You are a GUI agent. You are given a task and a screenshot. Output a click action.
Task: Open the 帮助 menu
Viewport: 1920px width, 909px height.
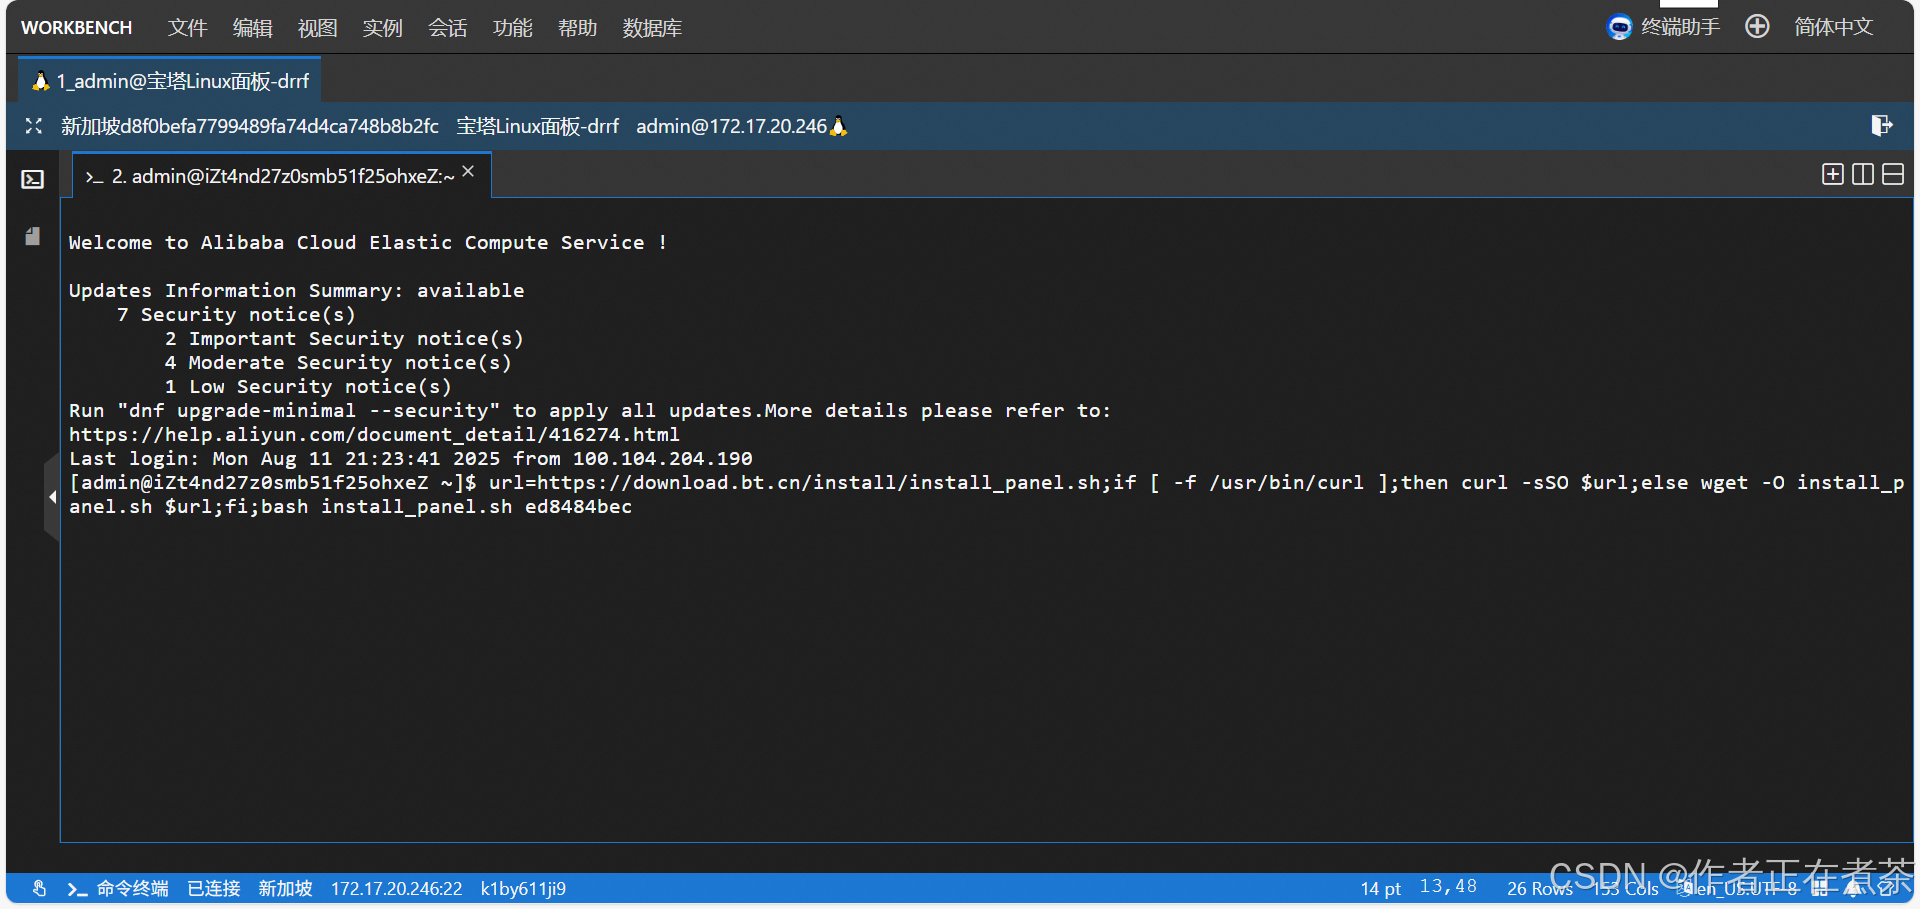[577, 28]
